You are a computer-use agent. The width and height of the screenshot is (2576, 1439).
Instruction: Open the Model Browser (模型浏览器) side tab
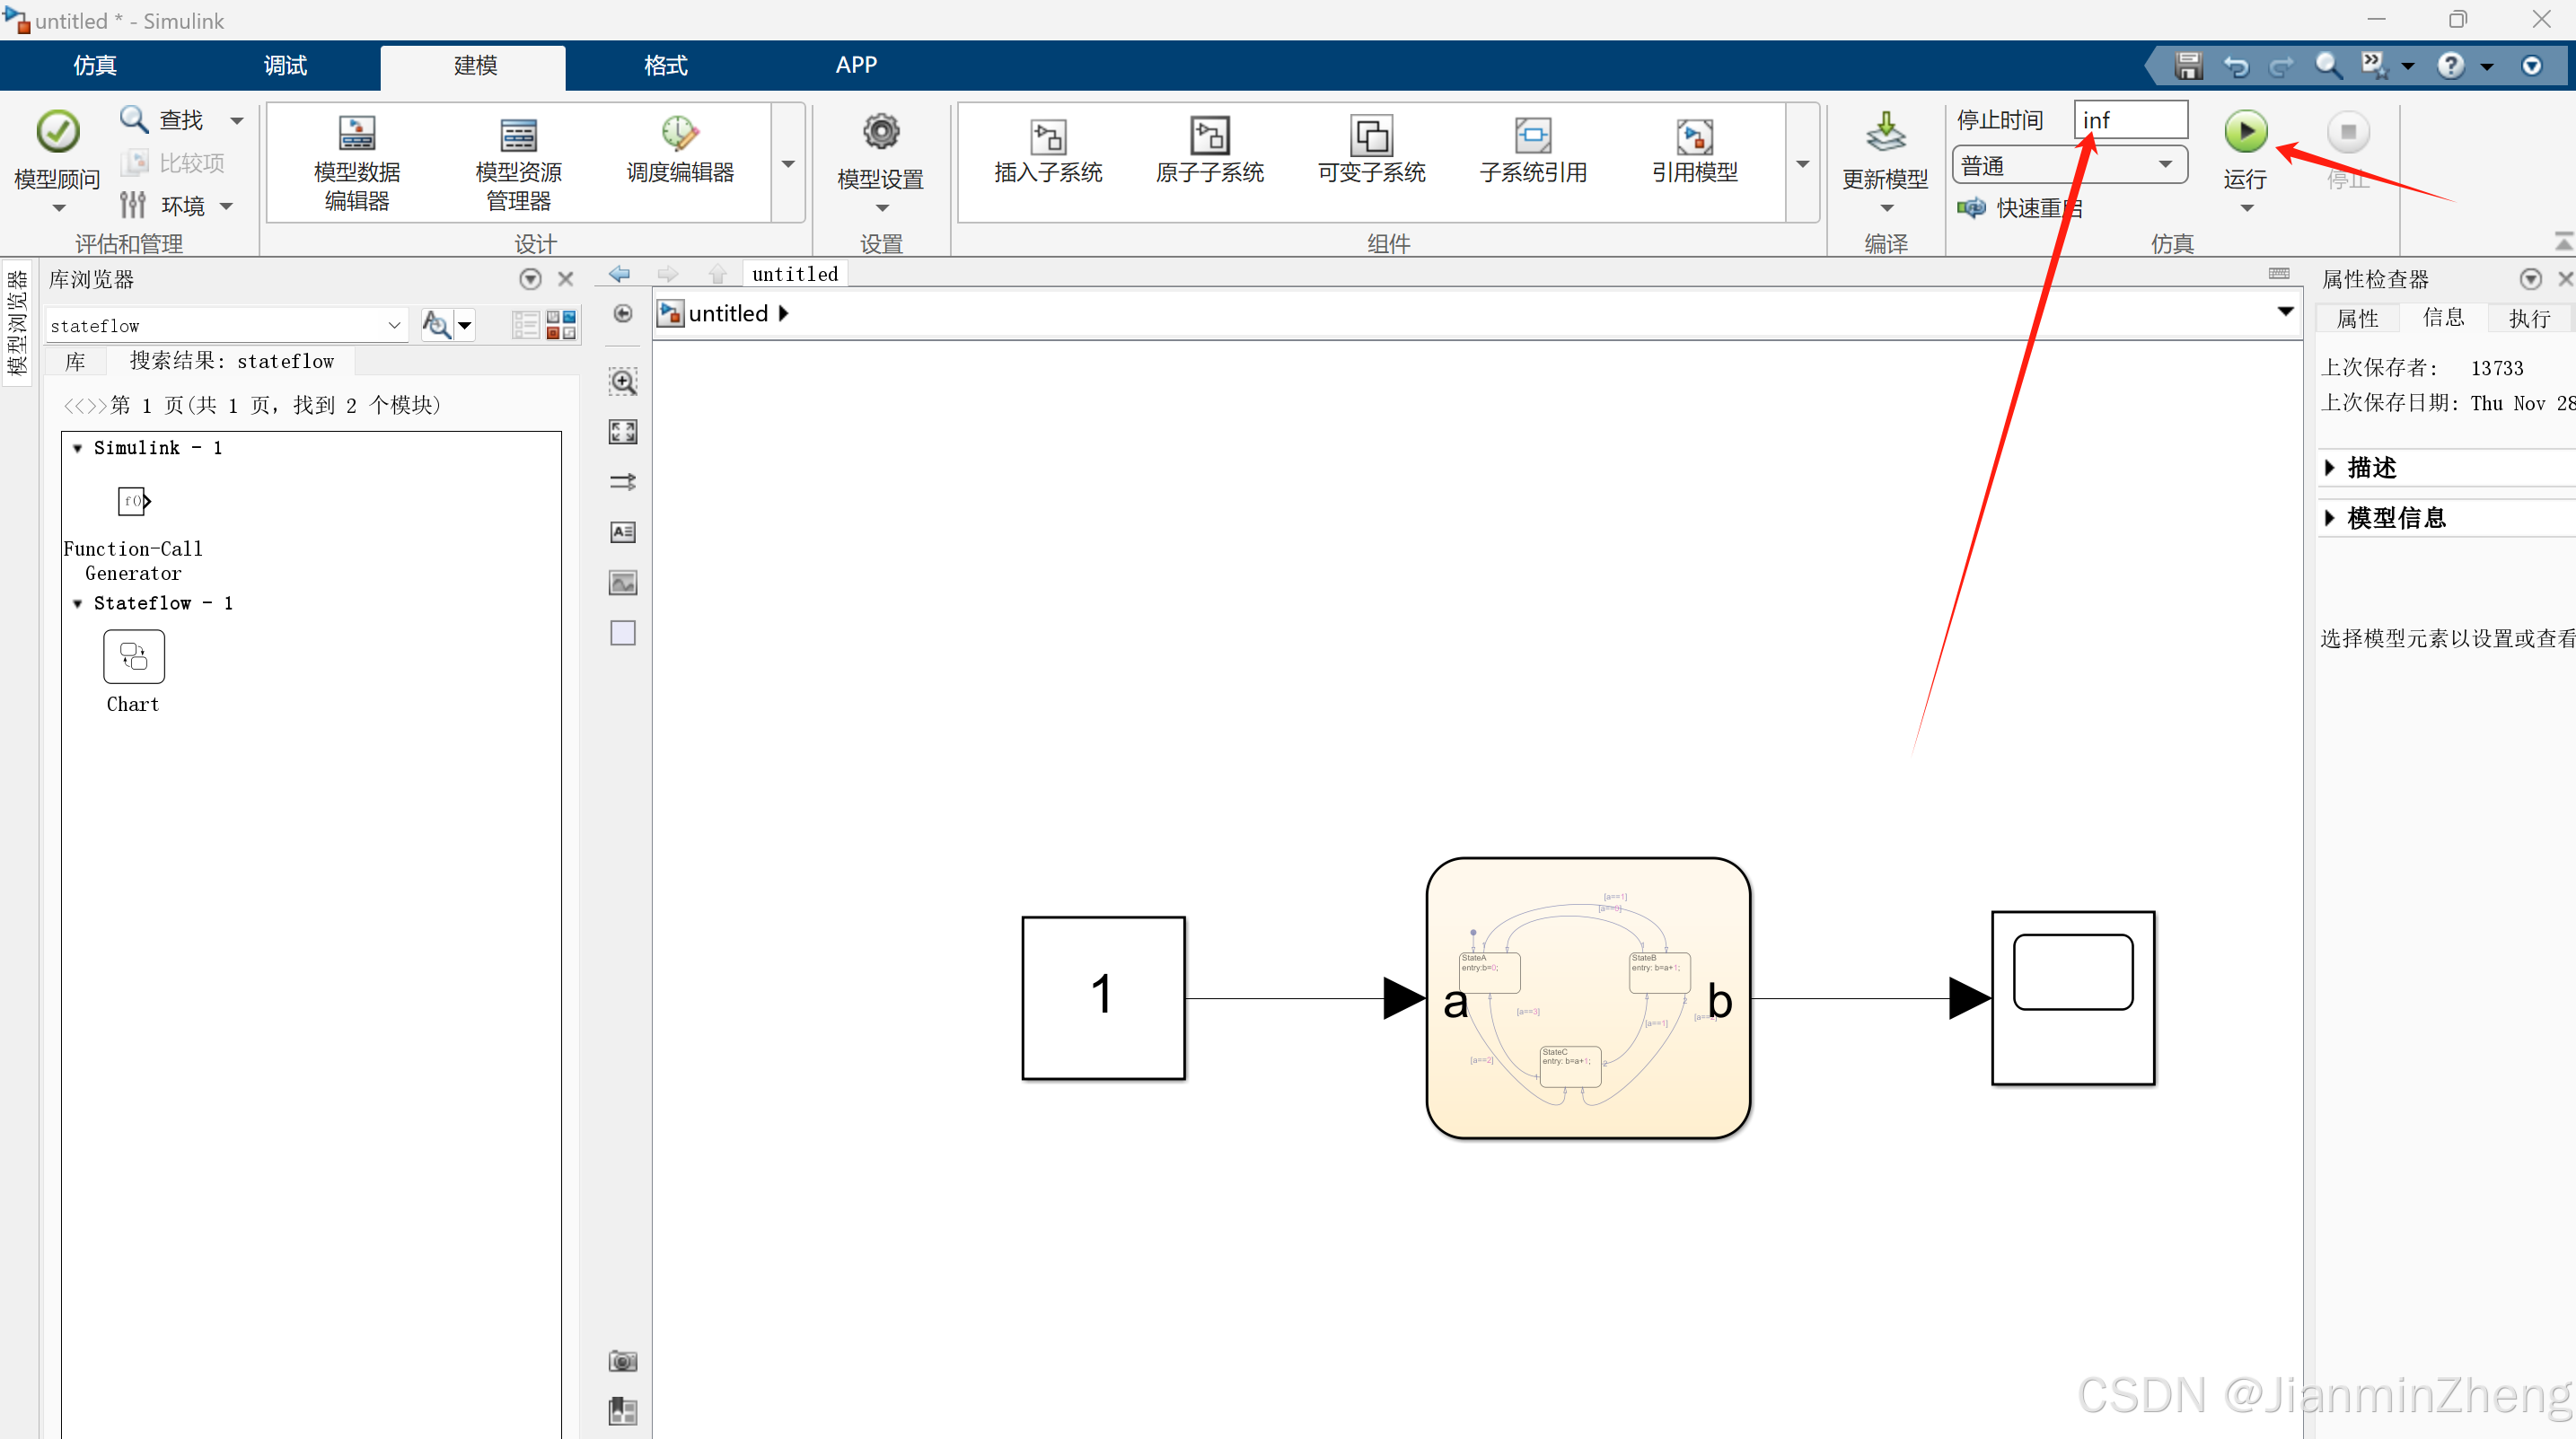17,322
